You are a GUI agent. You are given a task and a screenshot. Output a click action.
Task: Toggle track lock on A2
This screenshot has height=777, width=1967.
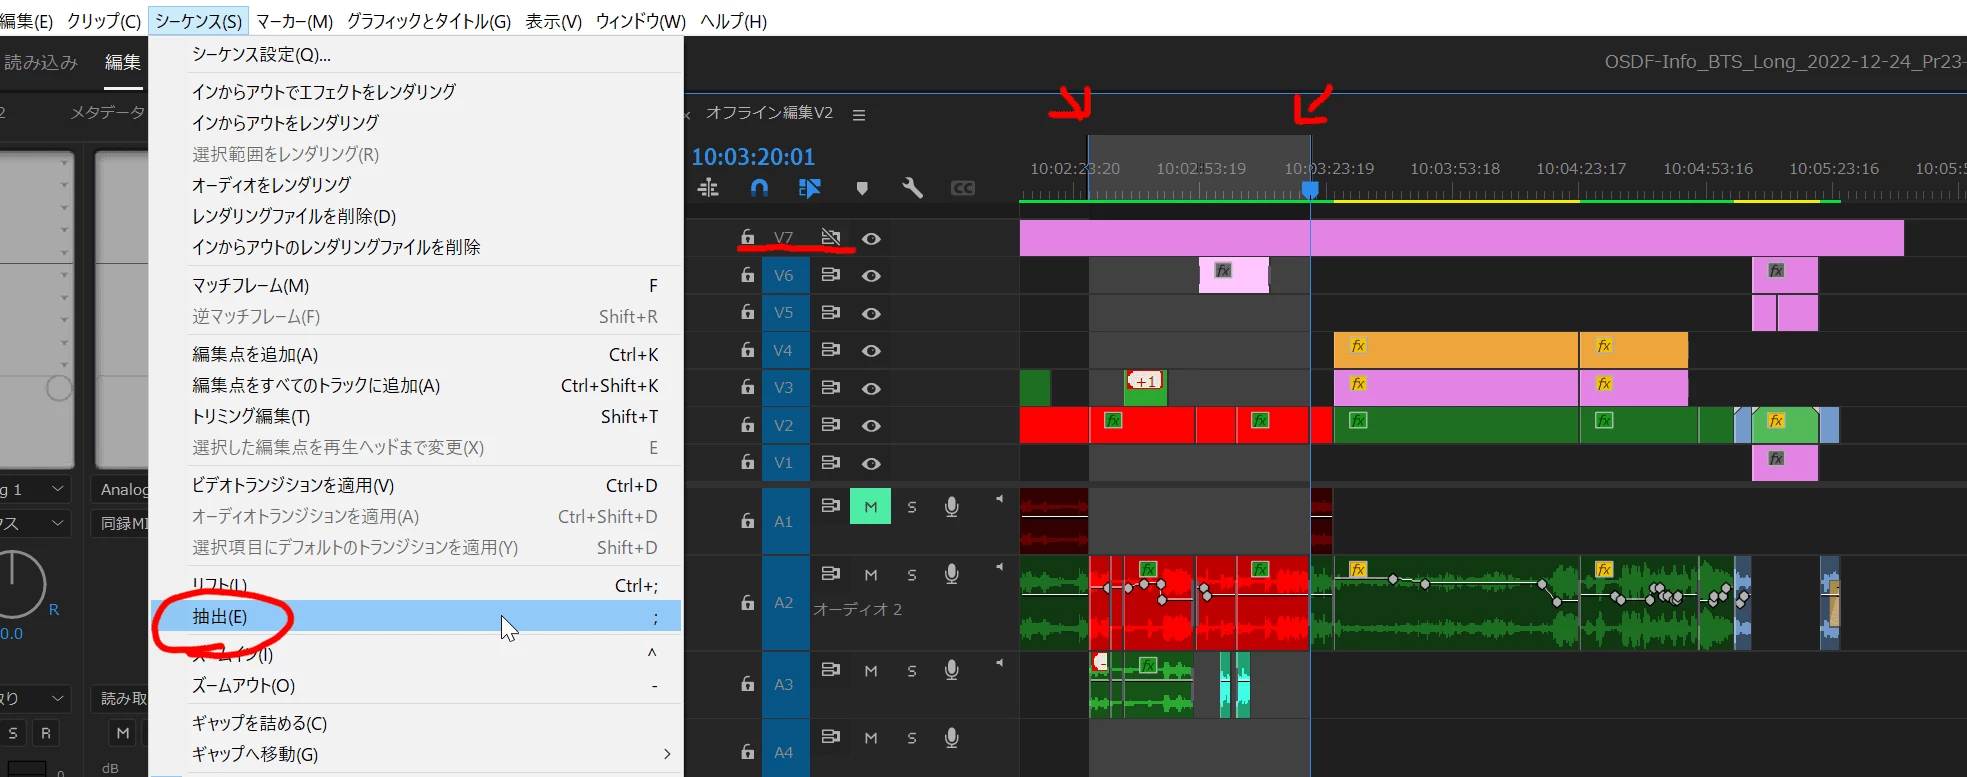point(747,603)
